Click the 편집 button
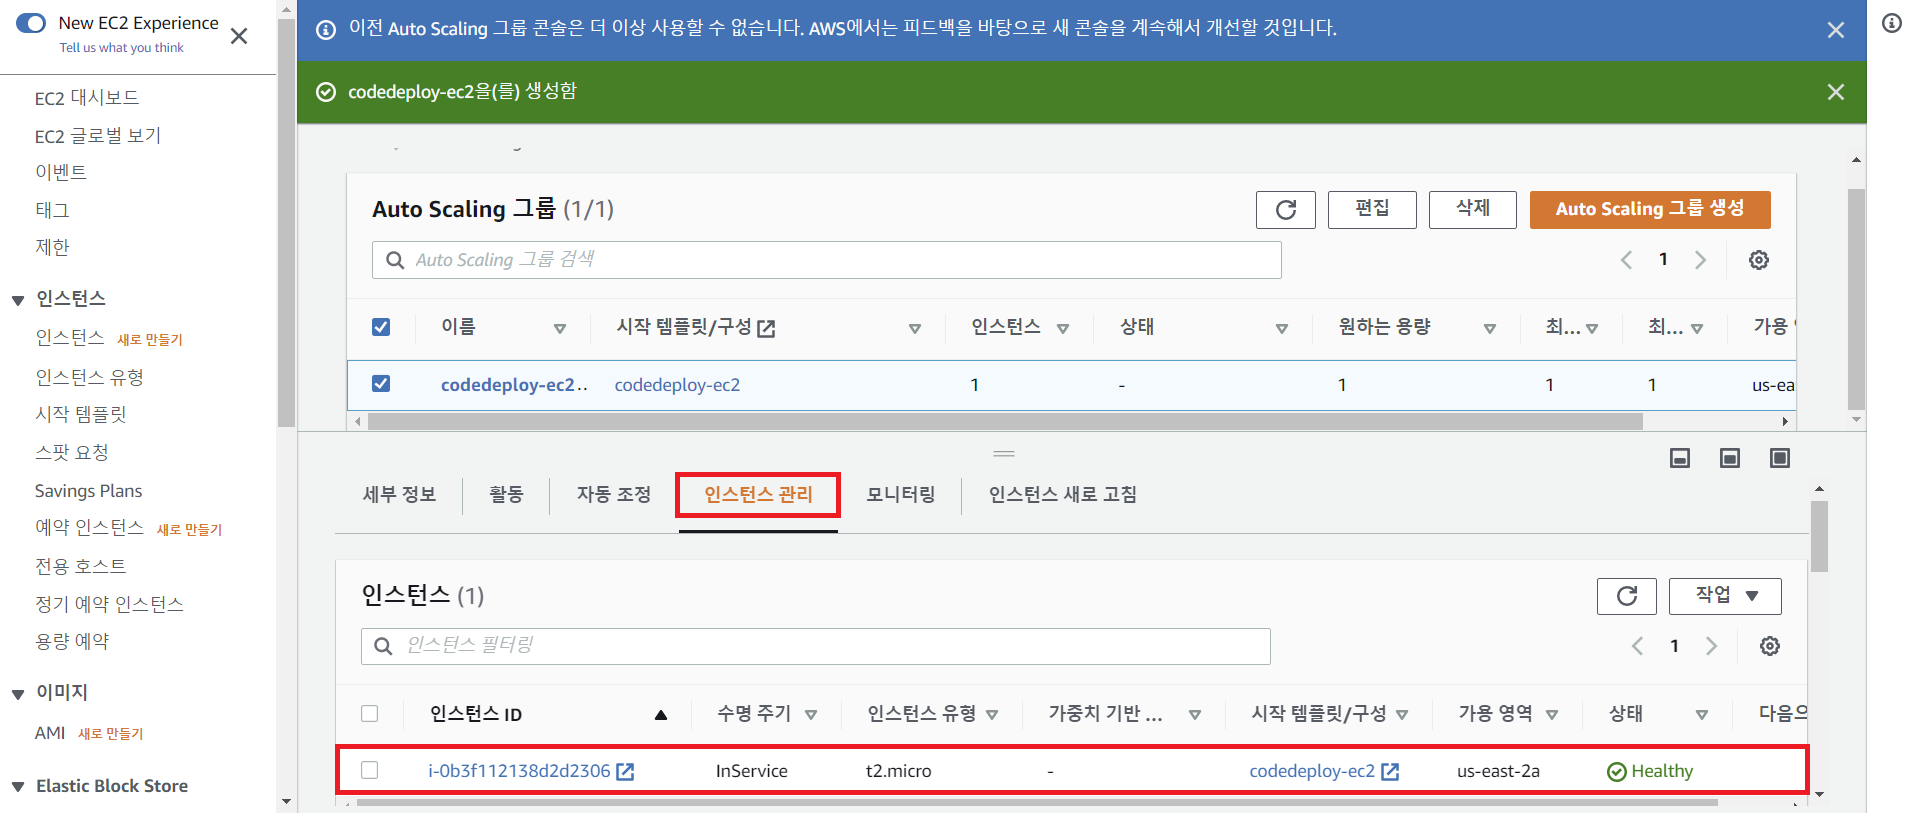This screenshot has width=1916, height=813. (x=1372, y=209)
